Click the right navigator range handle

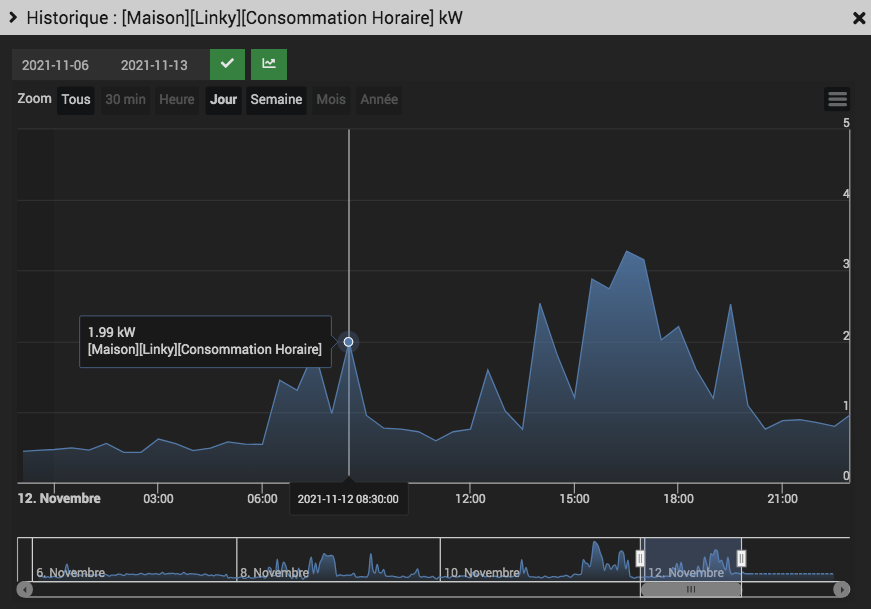[x=741, y=558]
